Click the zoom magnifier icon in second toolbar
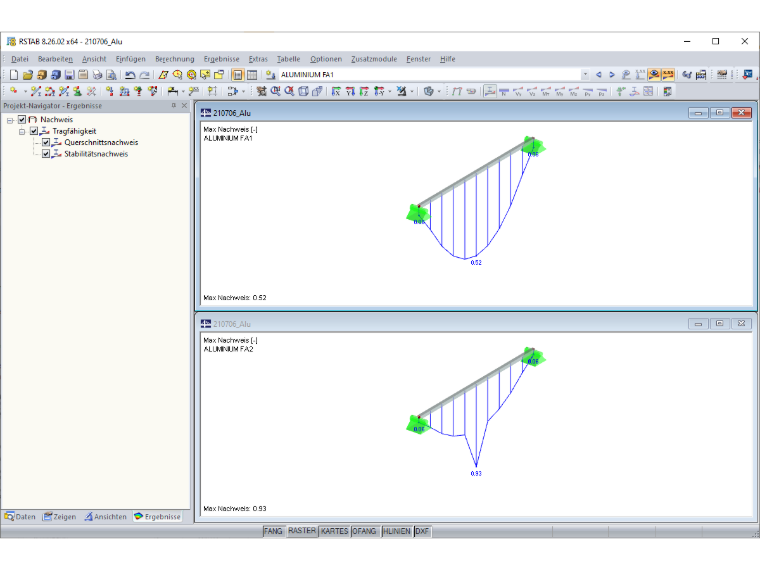 [275, 91]
